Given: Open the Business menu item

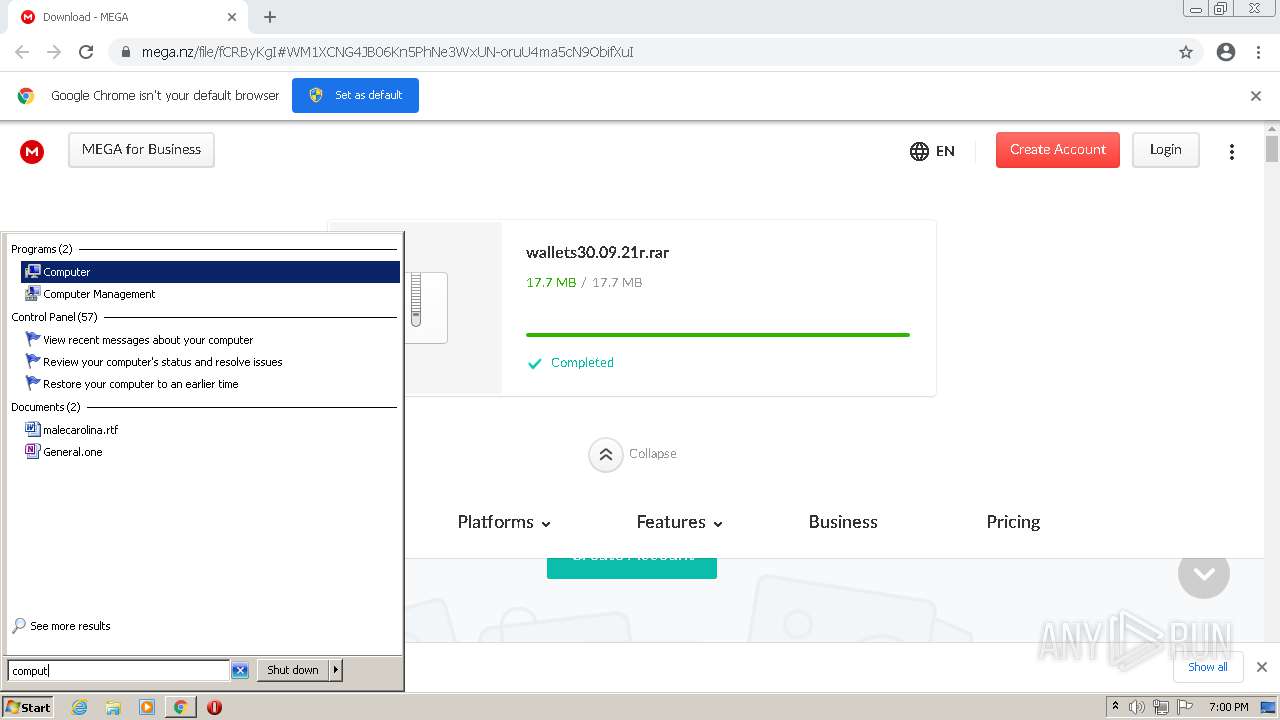Looking at the screenshot, I should [x=843, y=522].
